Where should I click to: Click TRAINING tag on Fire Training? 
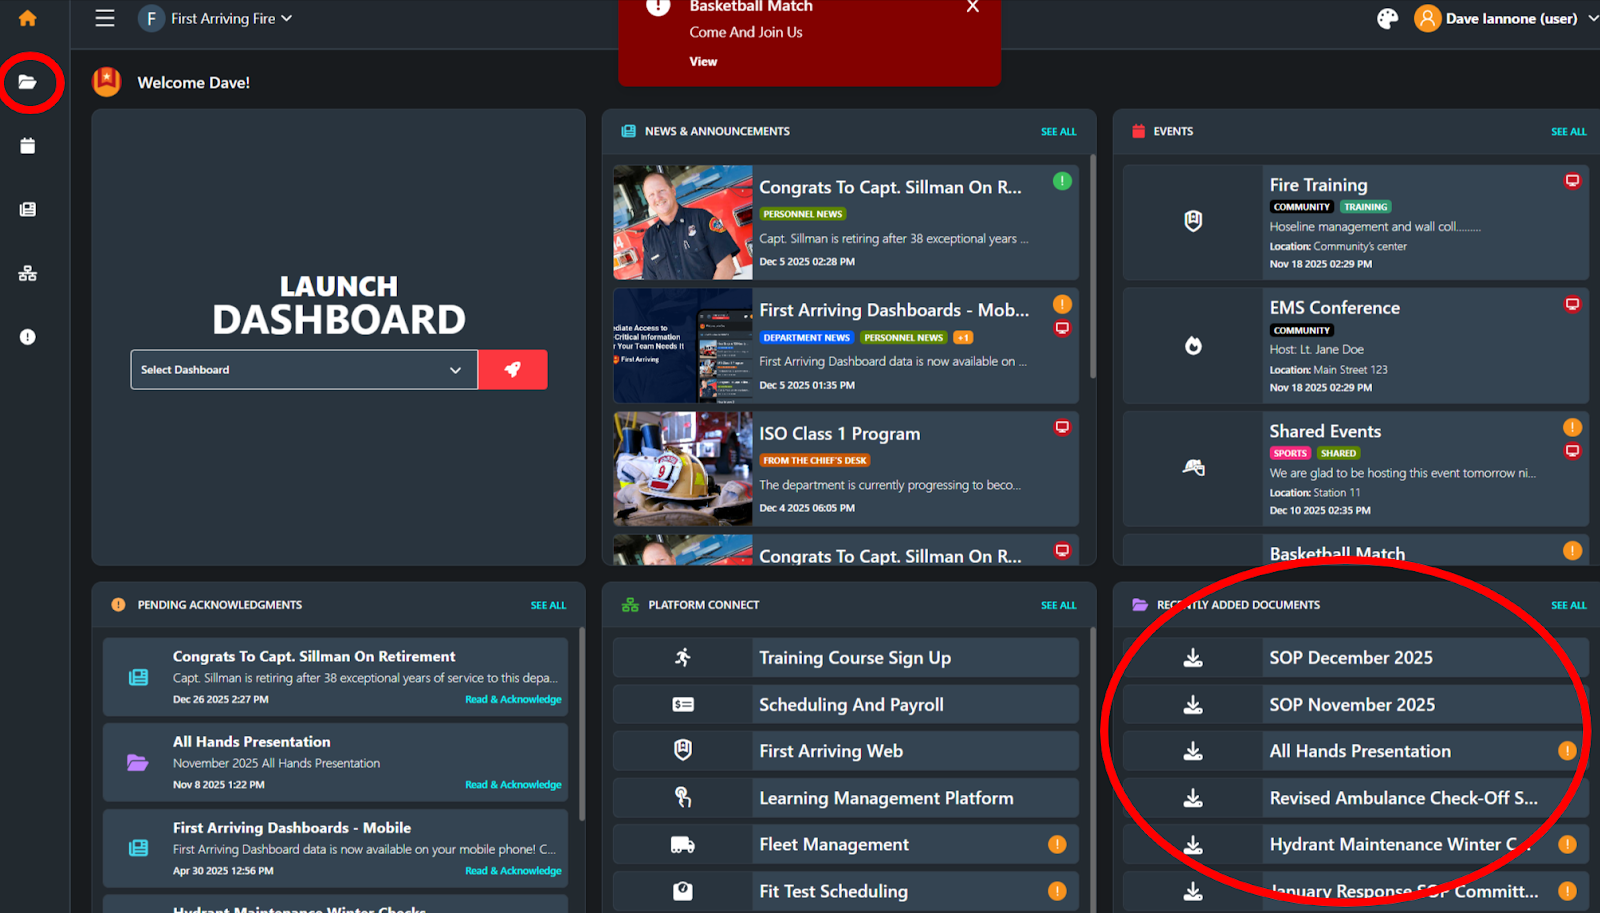coord(1365,207)
